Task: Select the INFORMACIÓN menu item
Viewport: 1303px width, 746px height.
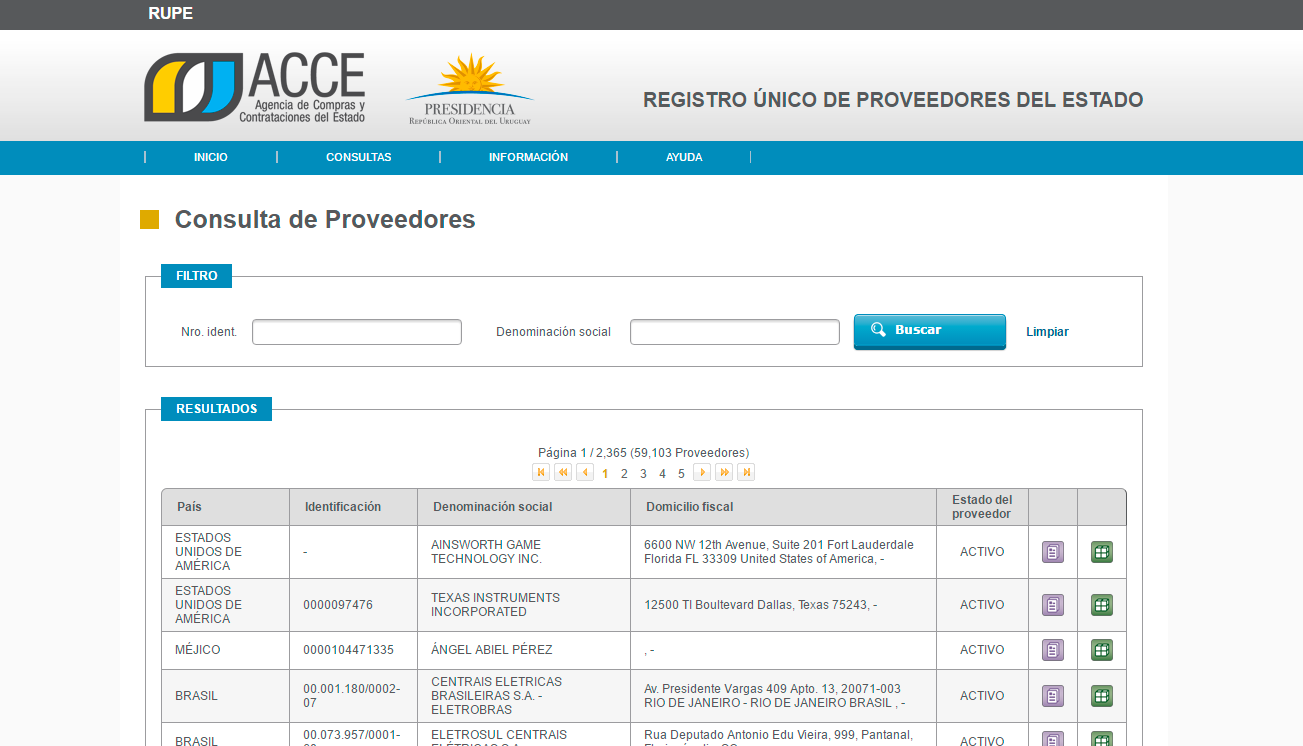Action: pos(528,157)
